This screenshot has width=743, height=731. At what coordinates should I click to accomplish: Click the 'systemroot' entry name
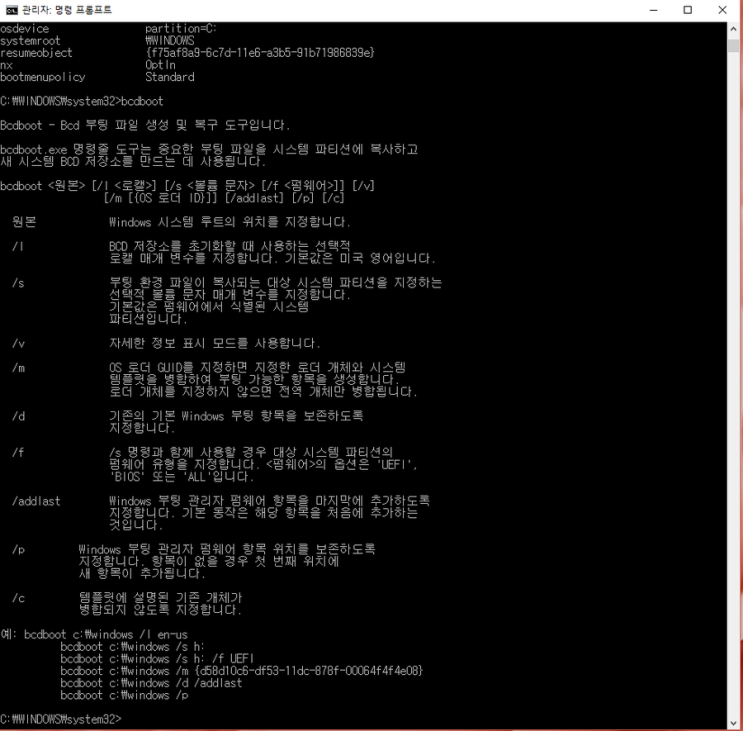(30, 41)
